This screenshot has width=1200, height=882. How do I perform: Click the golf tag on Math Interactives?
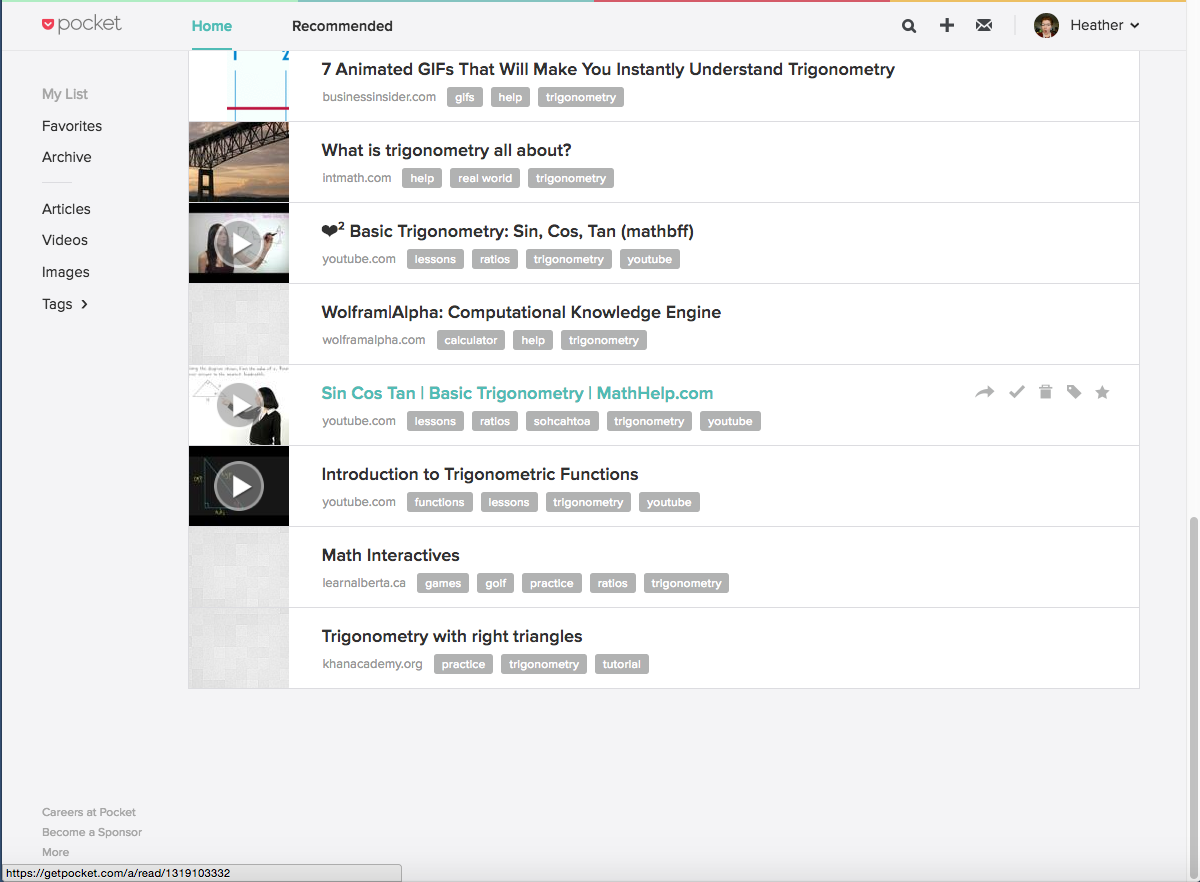click(x=496, y=583)
